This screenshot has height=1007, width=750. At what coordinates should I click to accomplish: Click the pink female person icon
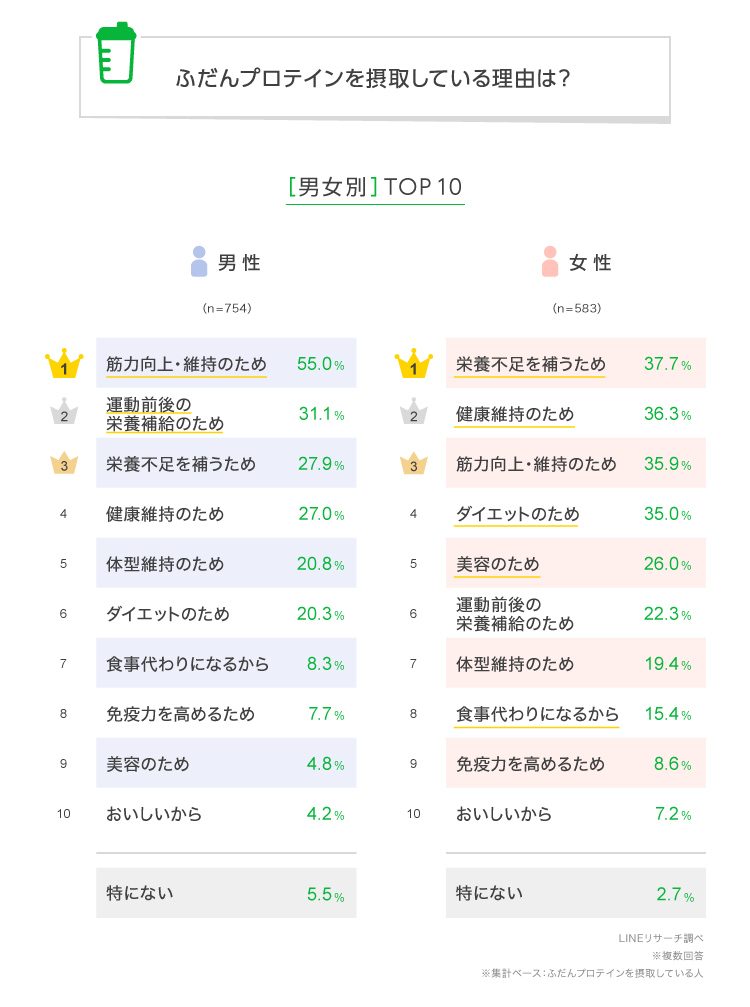coord(549,262)
